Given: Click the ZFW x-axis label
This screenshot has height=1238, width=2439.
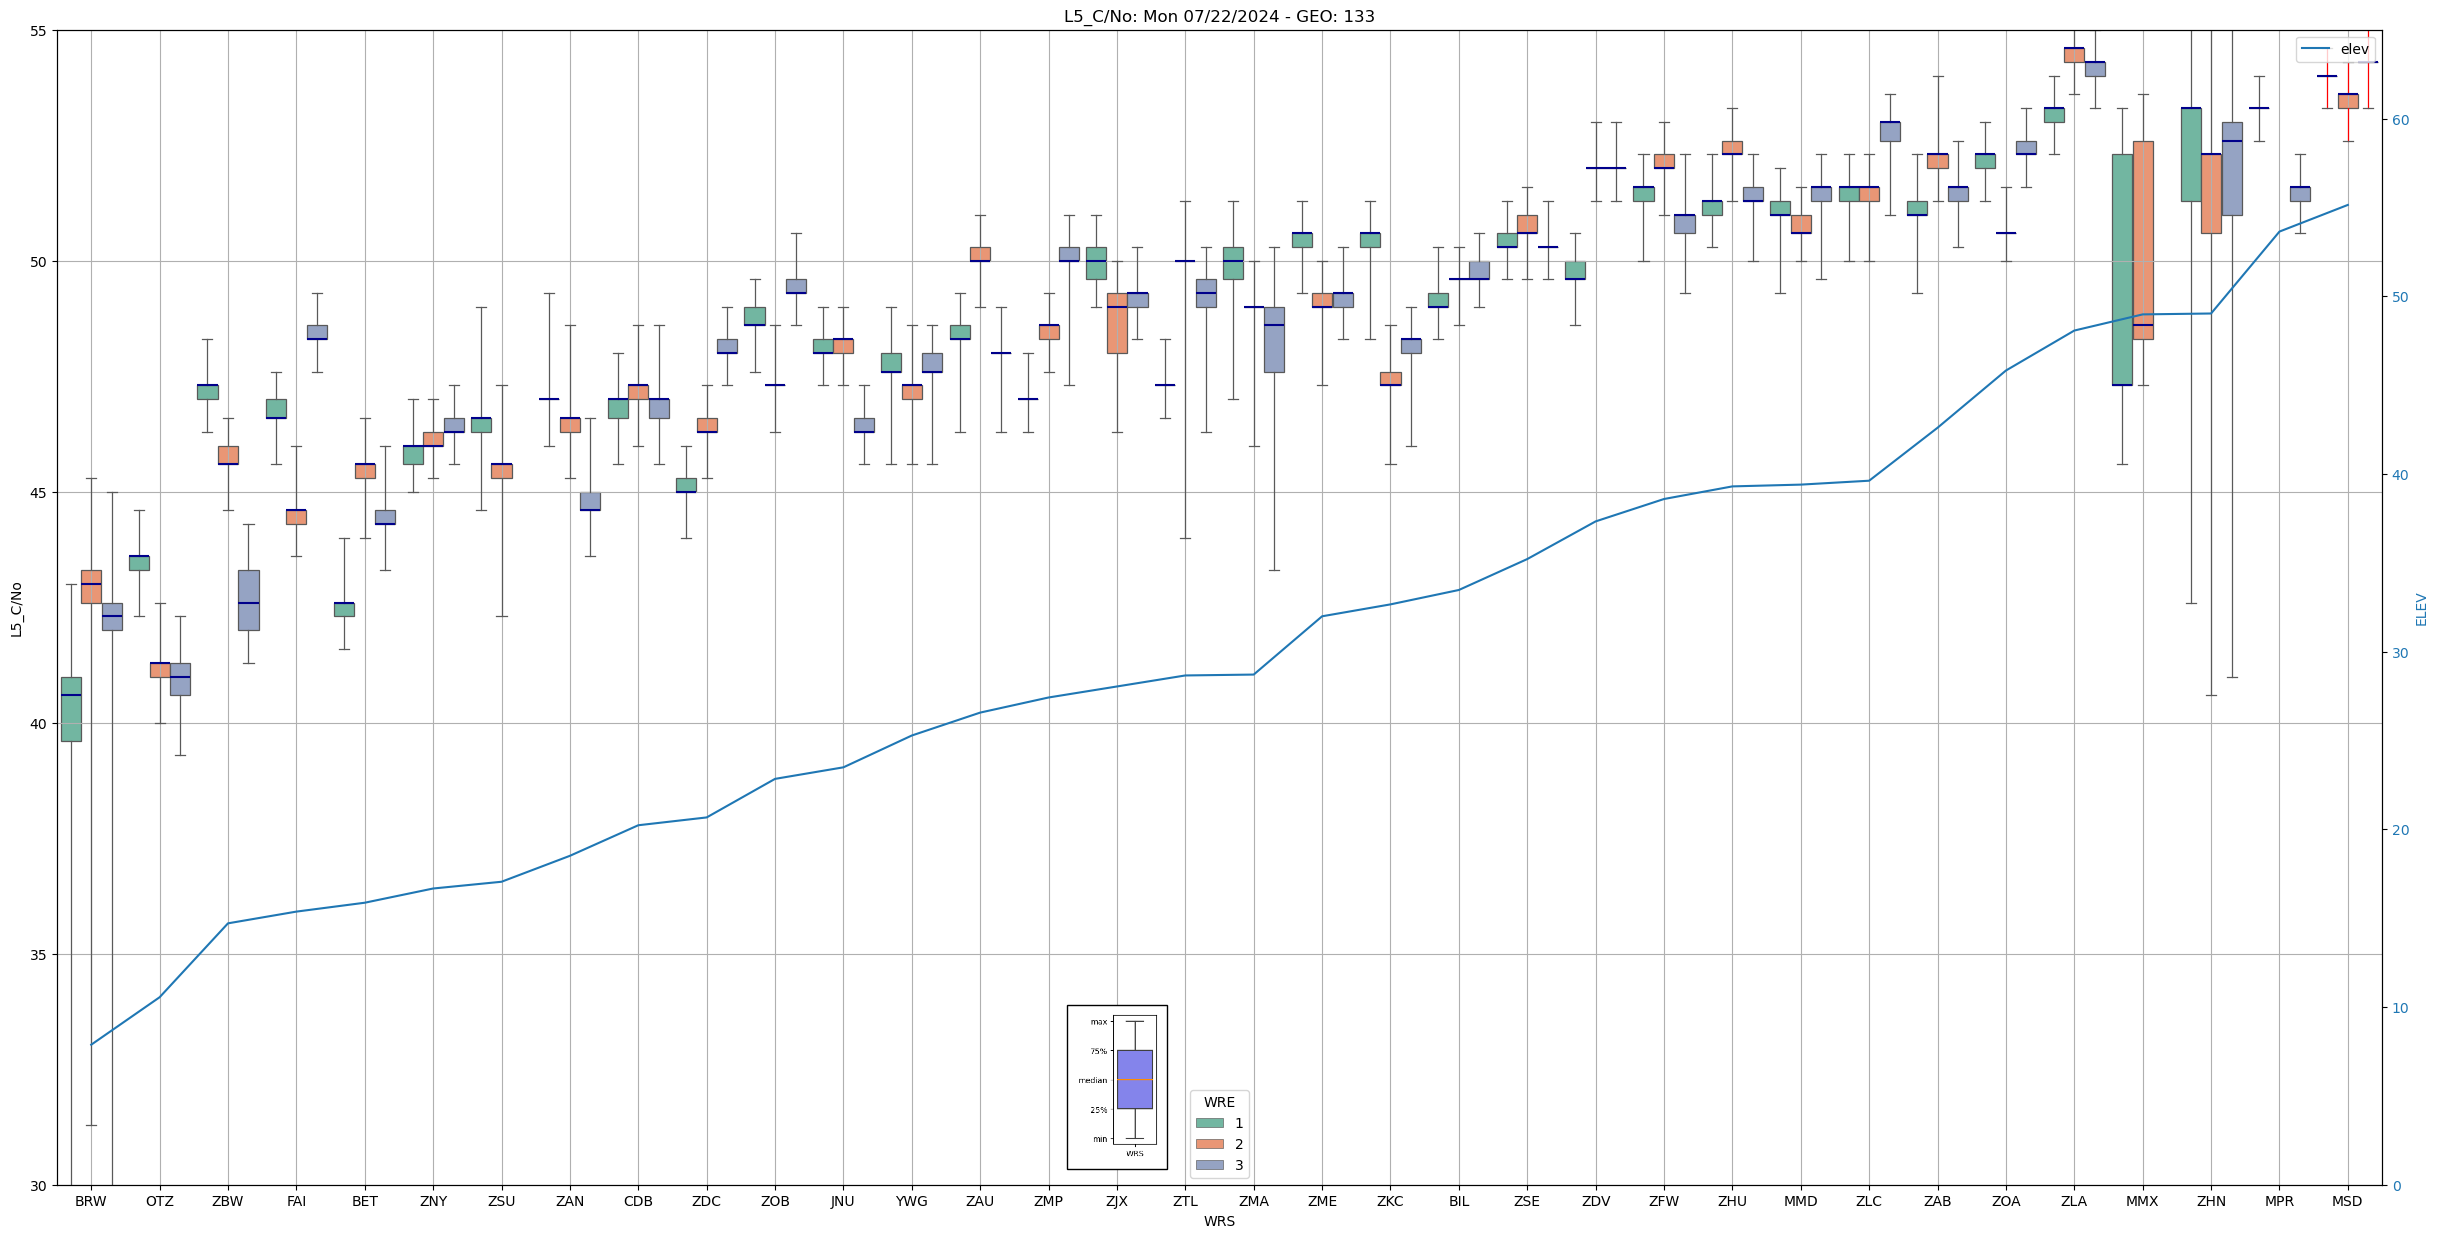Looking at the screenshot, I should click(x=1664, y=1201).
